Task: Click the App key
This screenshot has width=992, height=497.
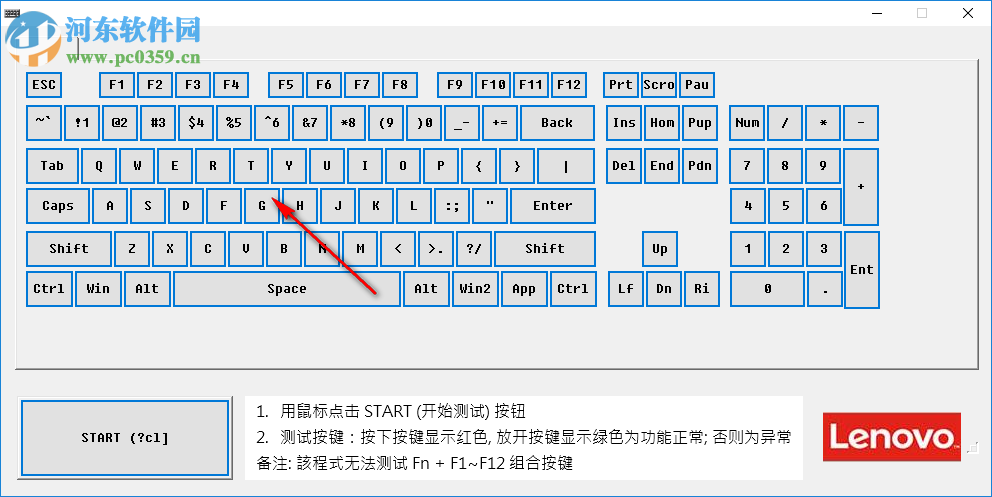Action: pos(524,289)
